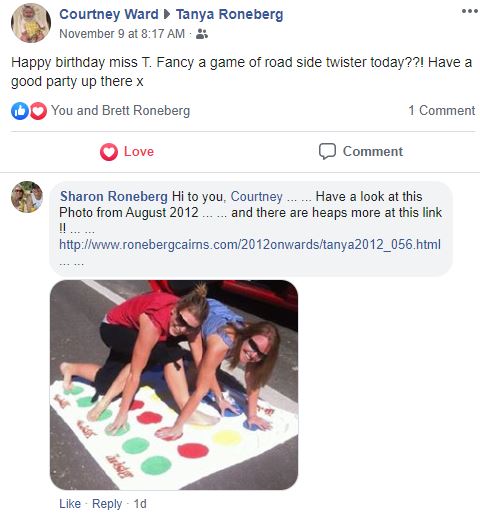Image resolution: width=480 pixels, height=519 pixels.
Task: Click the blue thumbs-up reaction icon
Action: click(20, 111)
